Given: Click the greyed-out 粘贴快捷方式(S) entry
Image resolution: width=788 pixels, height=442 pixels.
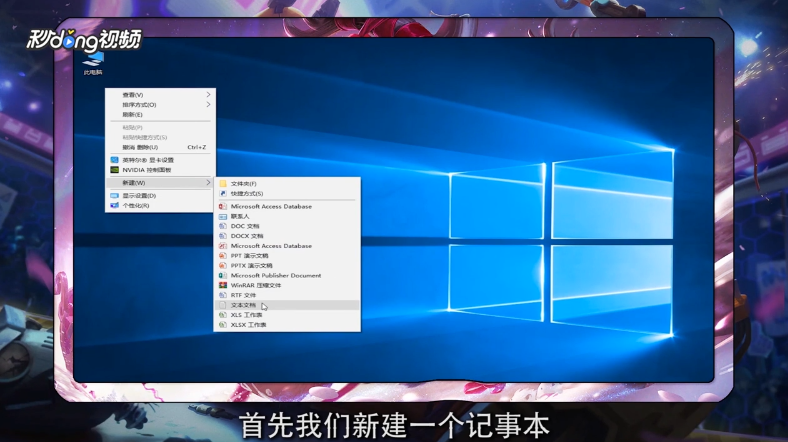Looking at the screenshot, I should pos(145,137).
